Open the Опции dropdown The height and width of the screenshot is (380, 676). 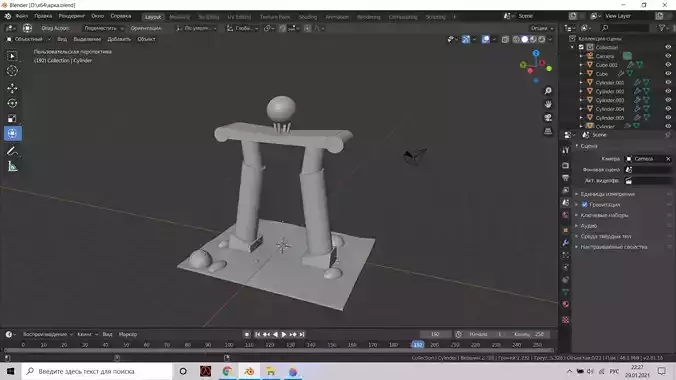coord(541,28)
